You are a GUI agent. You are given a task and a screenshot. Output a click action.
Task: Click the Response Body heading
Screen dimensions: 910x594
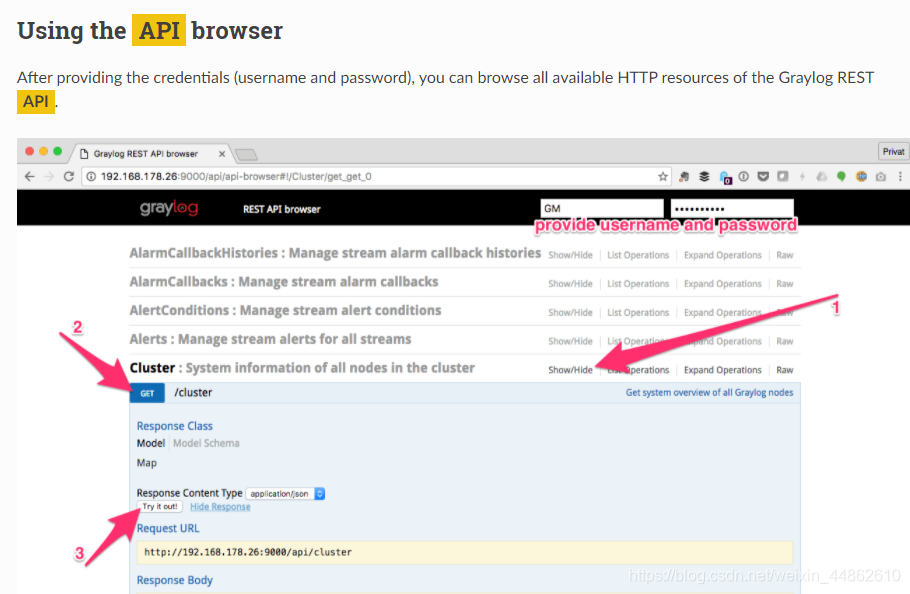(x=175, y=580)
